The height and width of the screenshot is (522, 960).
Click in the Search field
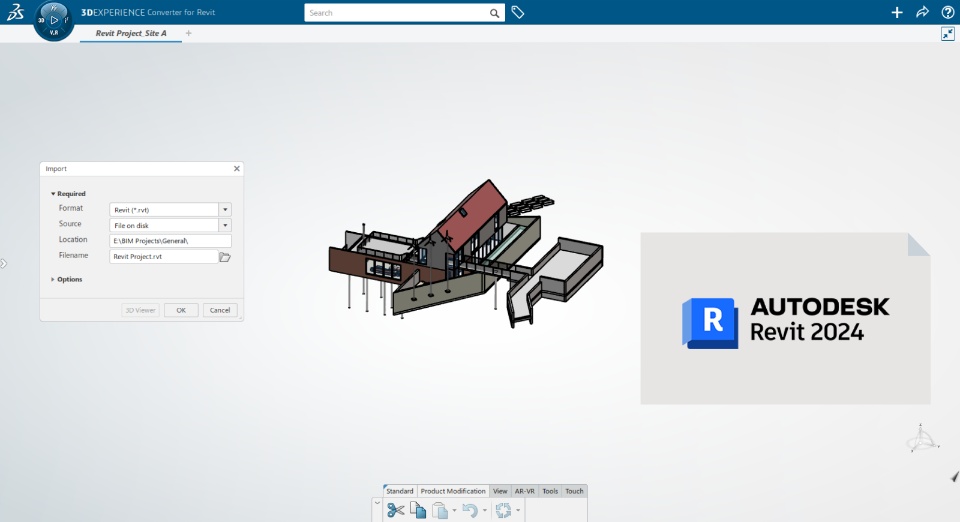(x=397, y=13)
